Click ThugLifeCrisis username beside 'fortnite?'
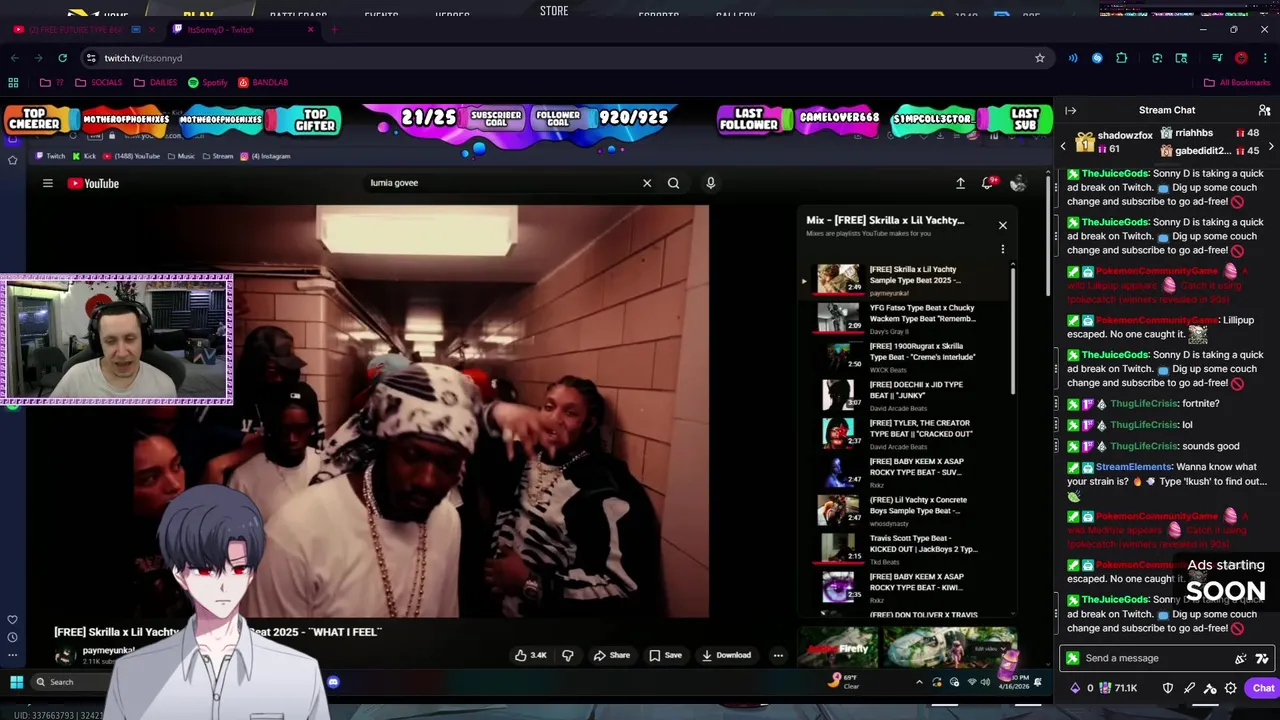1280x720 pixels. coord(1144,403)
